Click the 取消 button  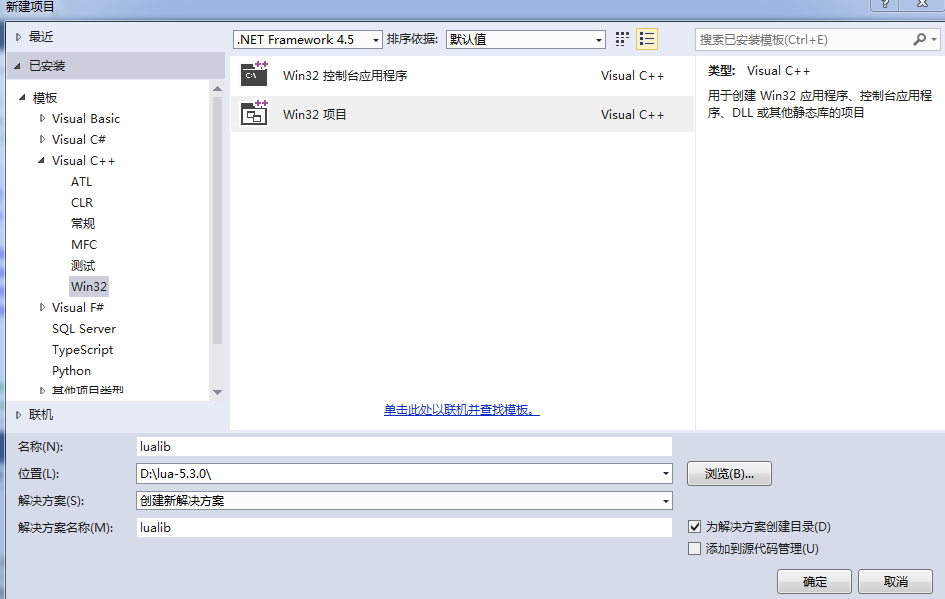[895, 582]
